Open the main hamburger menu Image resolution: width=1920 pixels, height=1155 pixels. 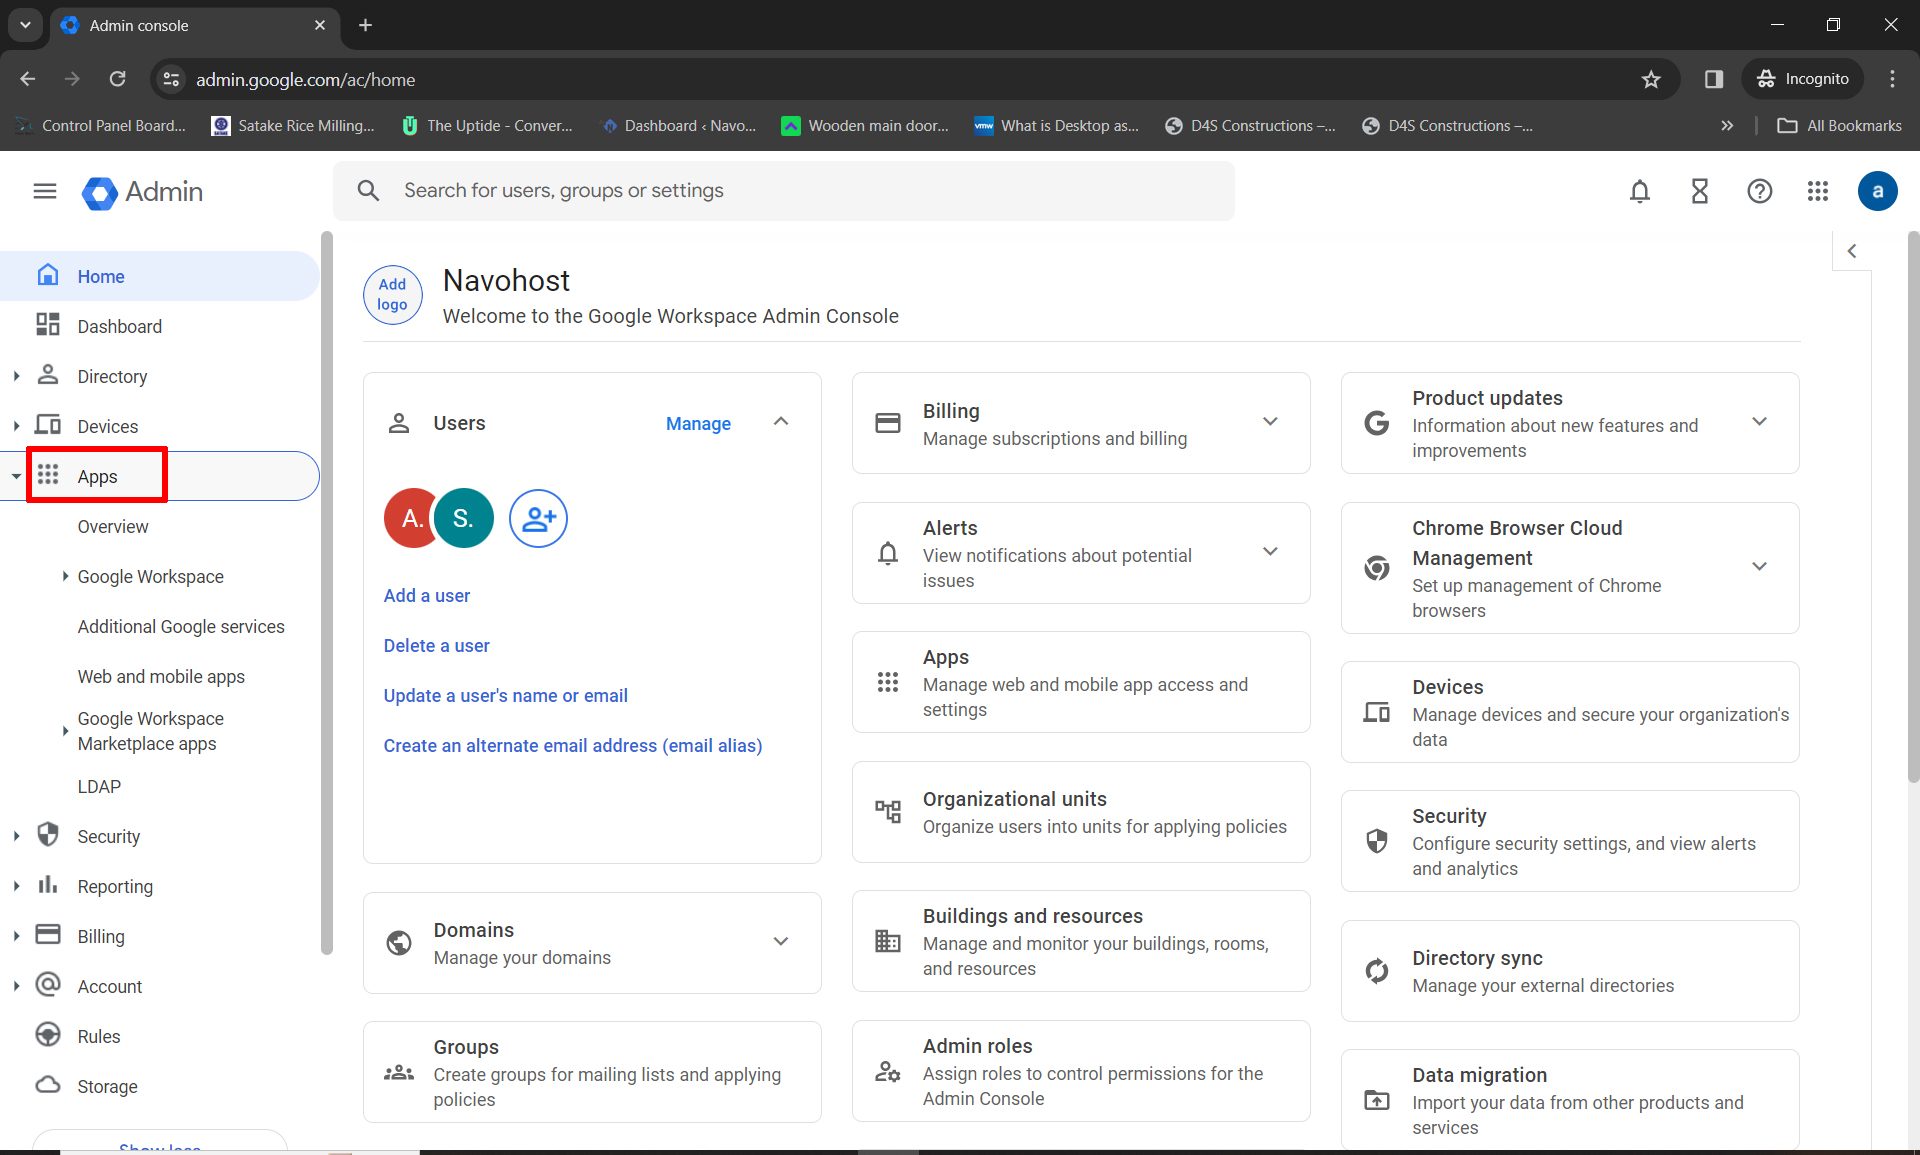45,191
